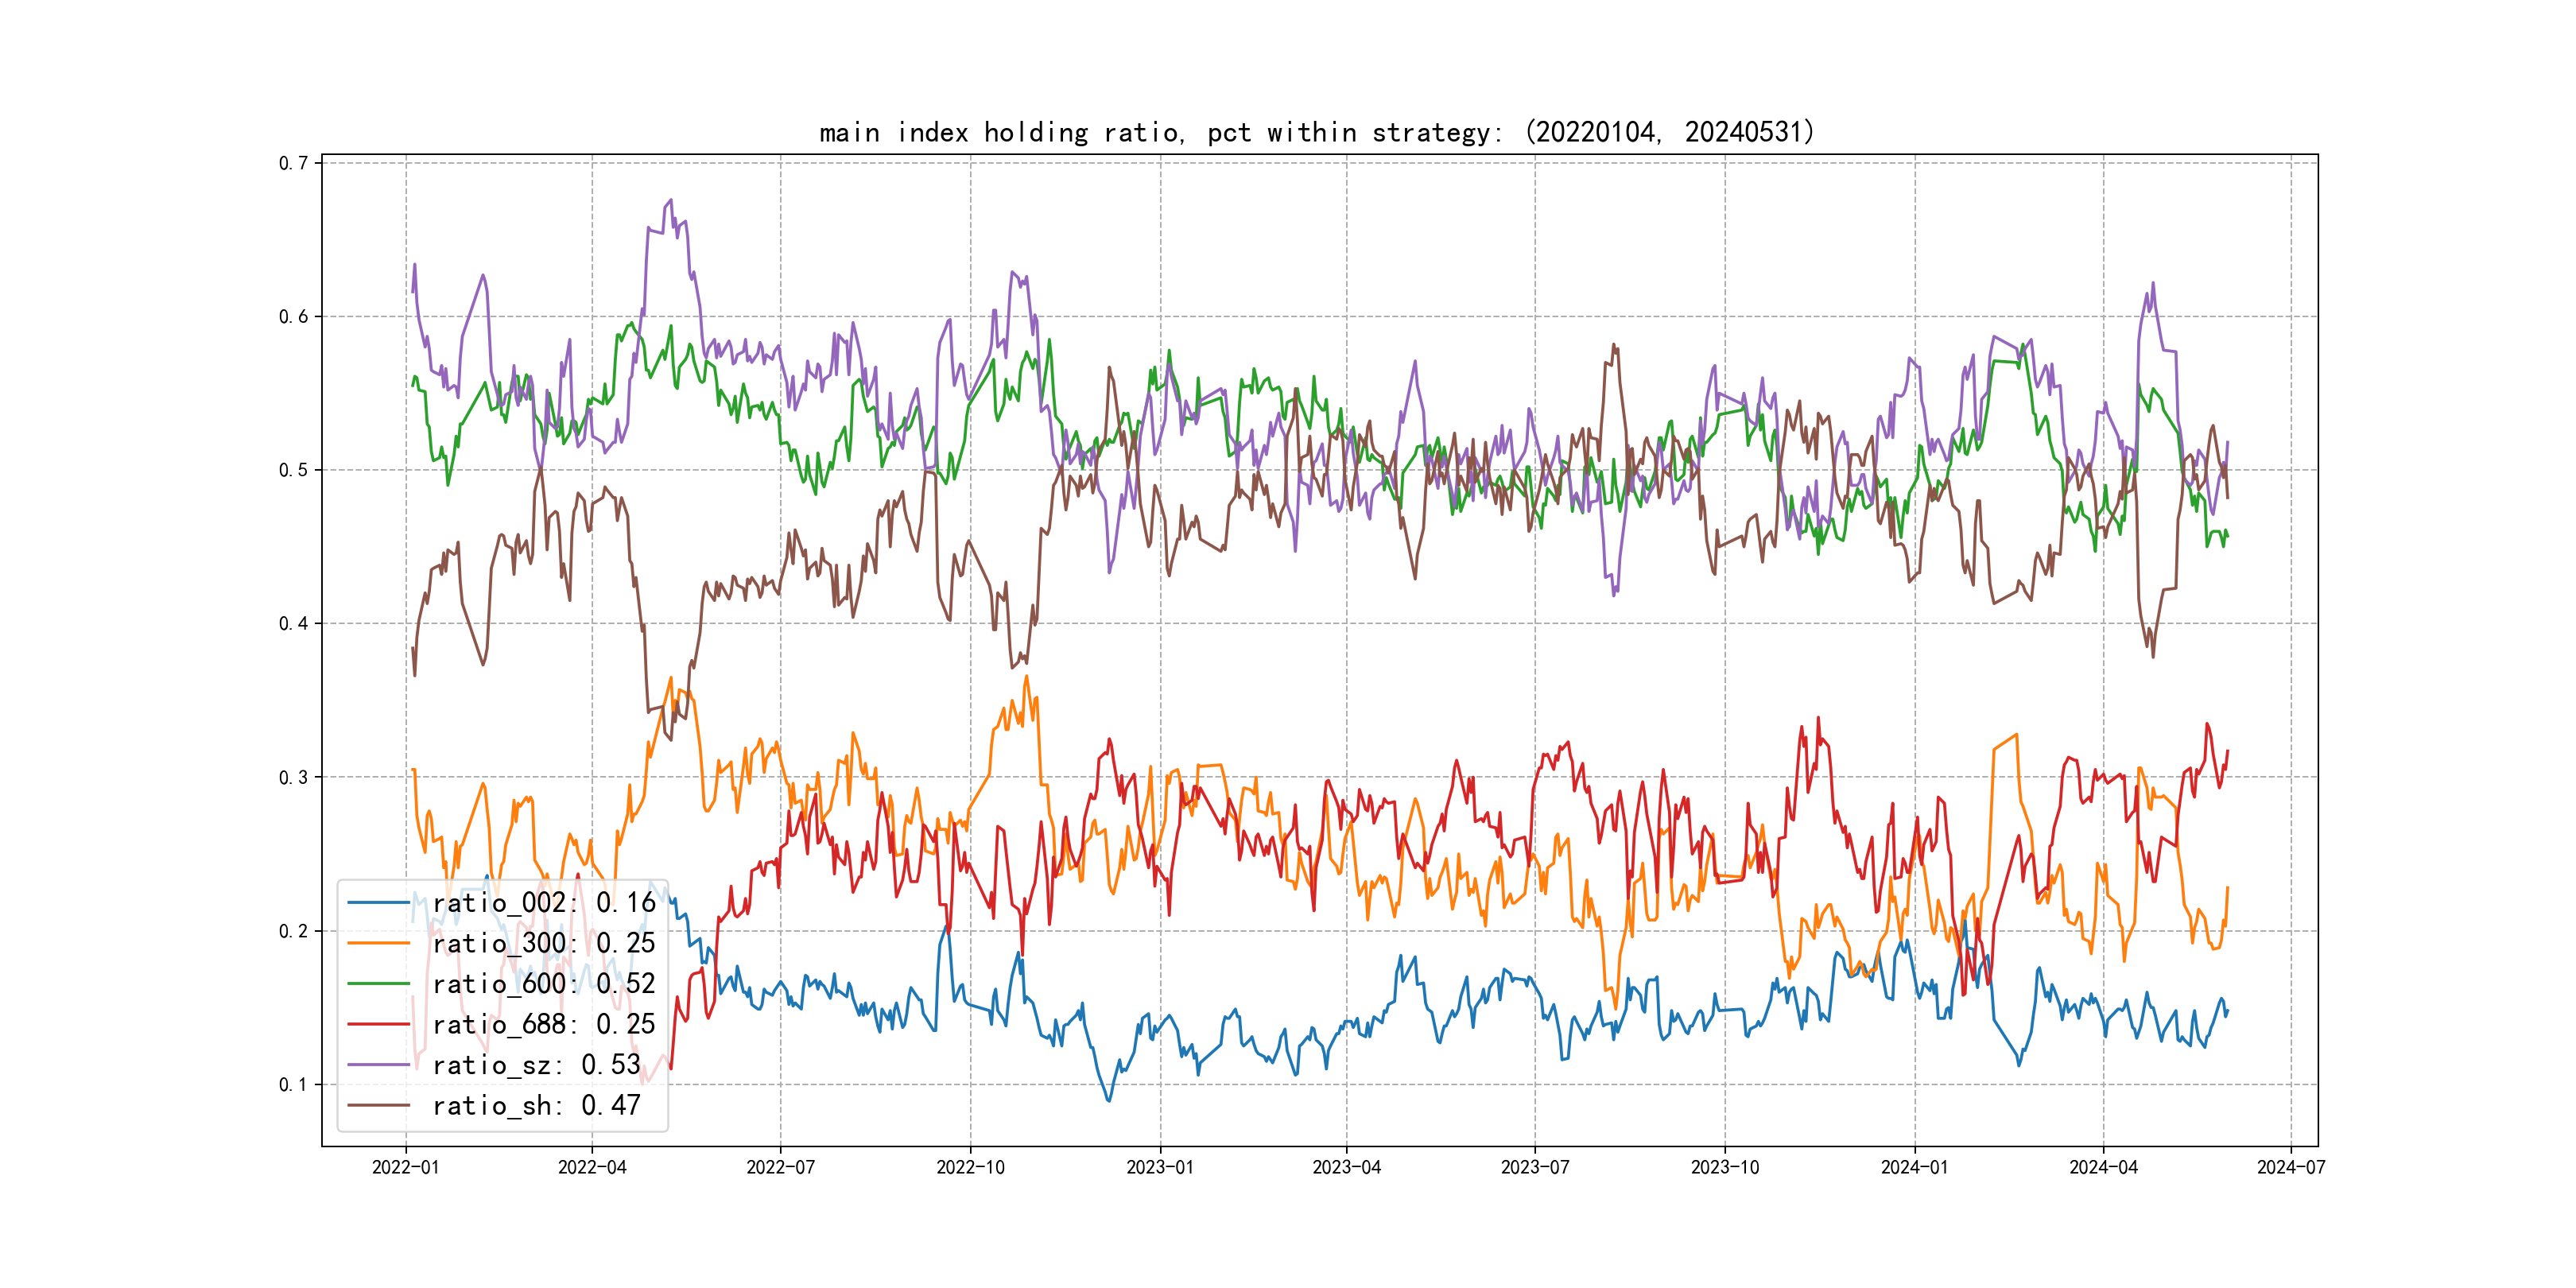The width and height of the screenshot is (2576, 1288).
Task: Click the ratio_002 legend label
Action: pyautogui.click(x=543, y=903)
